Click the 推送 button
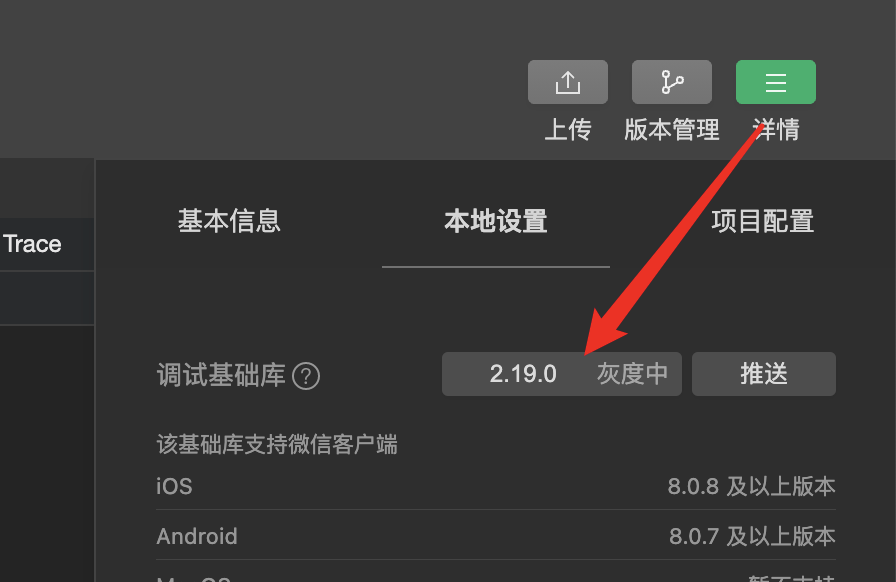This screenshot has height=582, width=896. pyautogui.click(x=763, y=374)
